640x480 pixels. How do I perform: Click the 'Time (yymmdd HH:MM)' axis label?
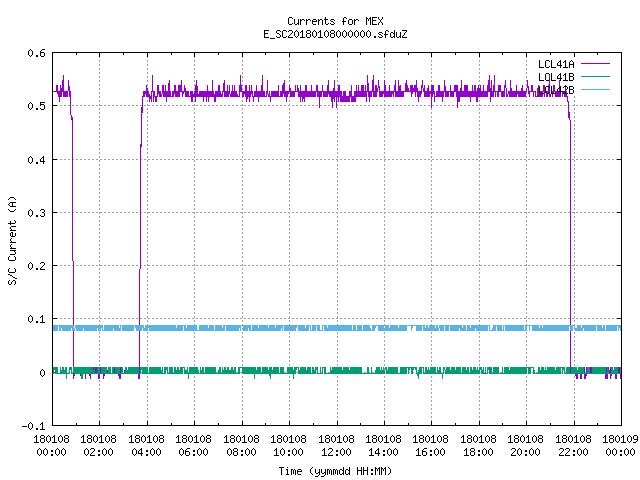coord(335,471)
